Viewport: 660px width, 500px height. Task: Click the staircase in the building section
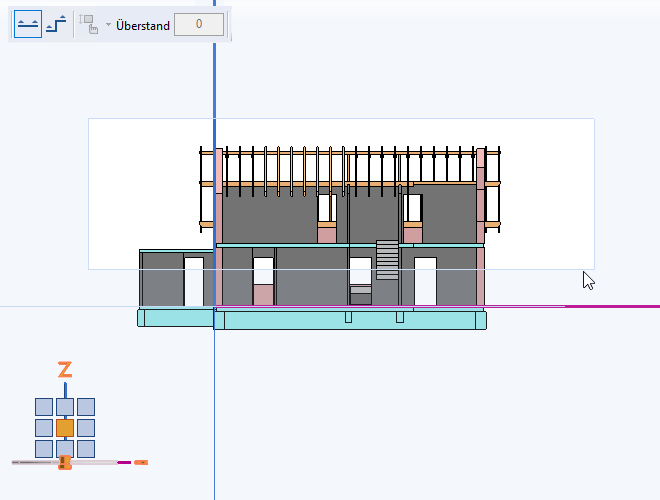pyautogui.click(x=387, y=260)
